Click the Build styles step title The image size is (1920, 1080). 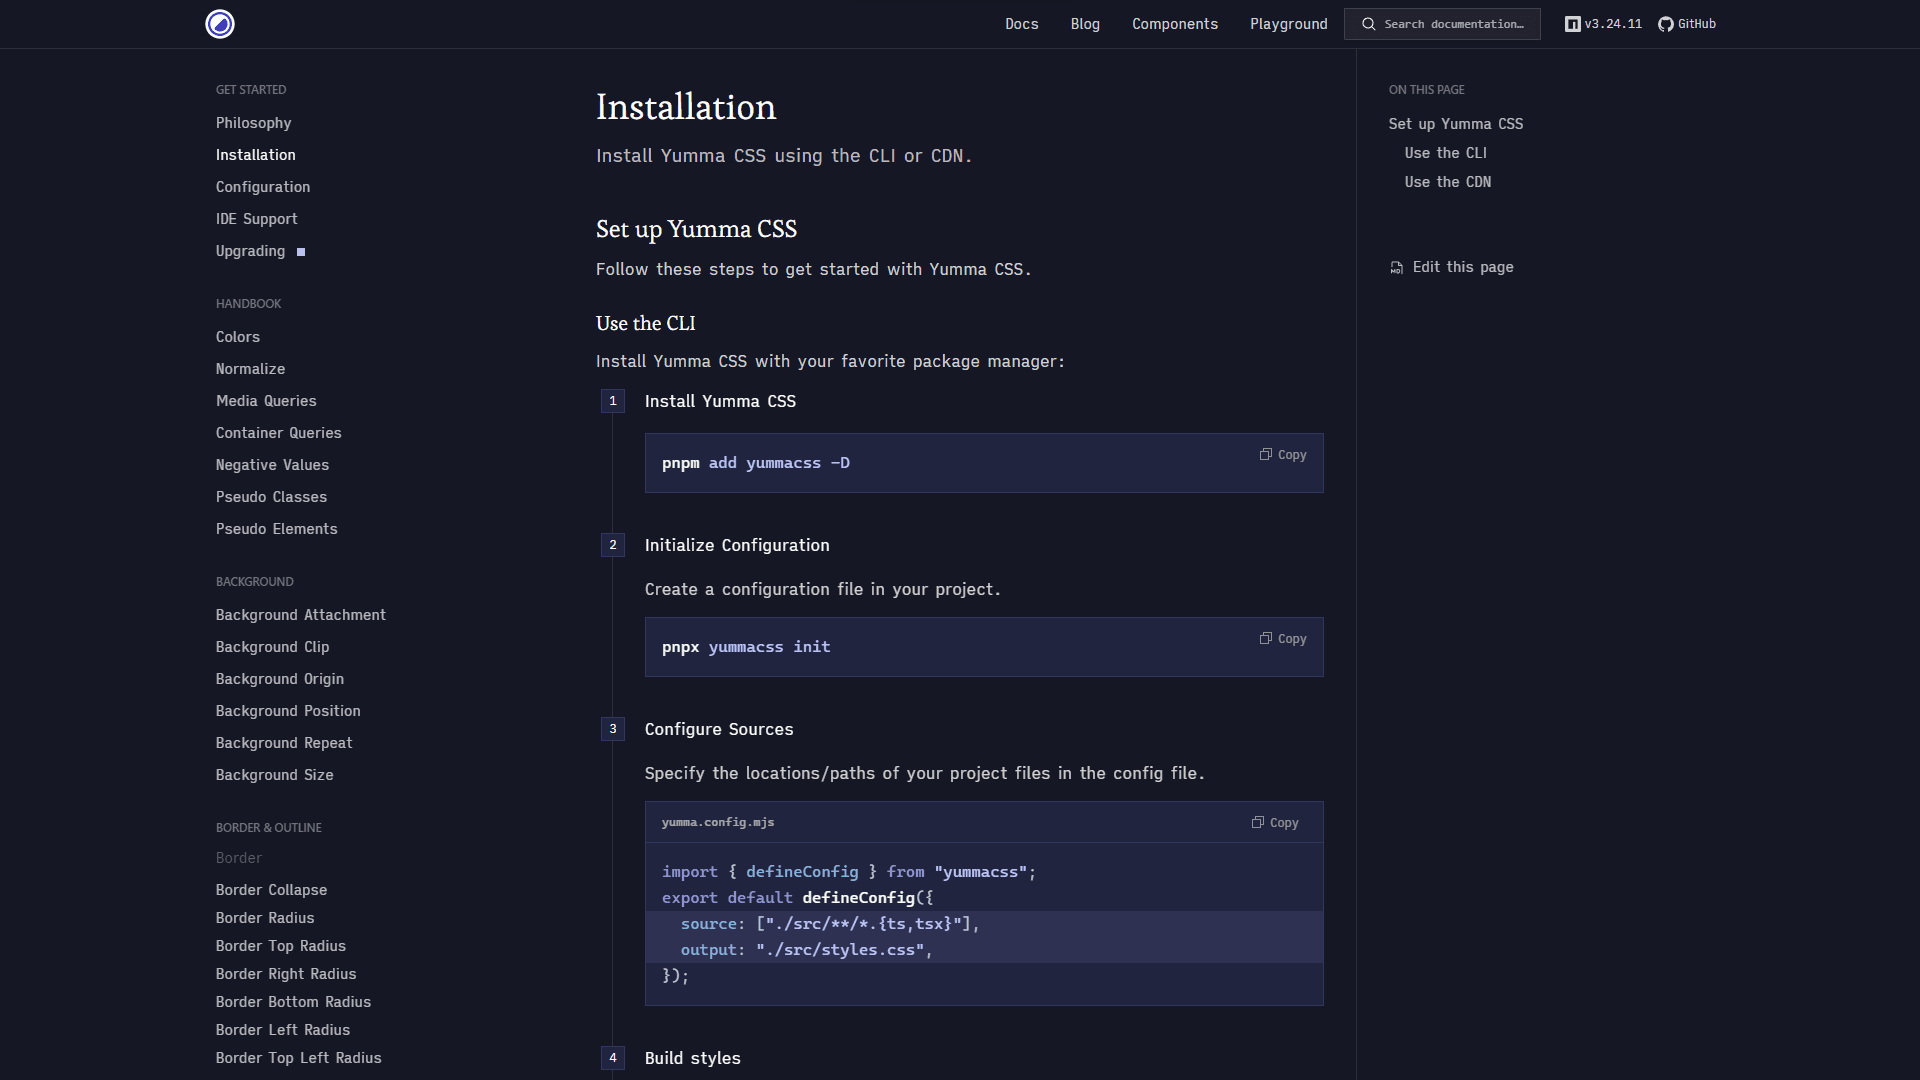click(x=693, y=1058)
